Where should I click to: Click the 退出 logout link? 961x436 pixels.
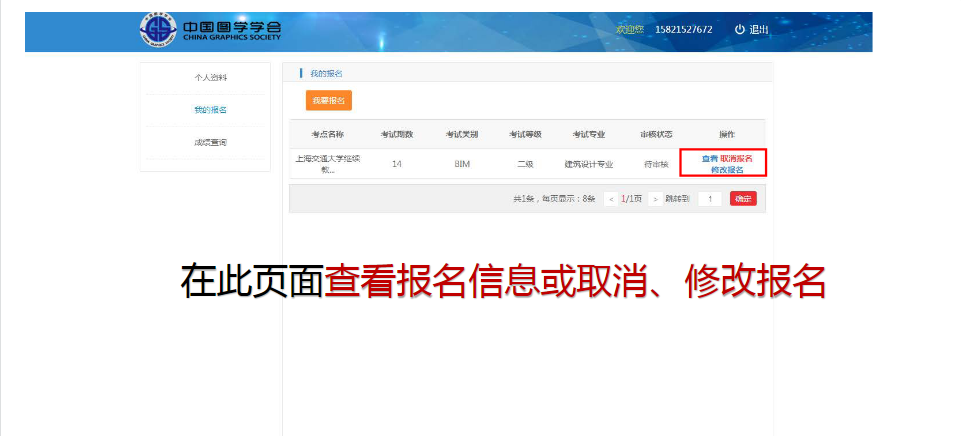(x=759, y=30)
